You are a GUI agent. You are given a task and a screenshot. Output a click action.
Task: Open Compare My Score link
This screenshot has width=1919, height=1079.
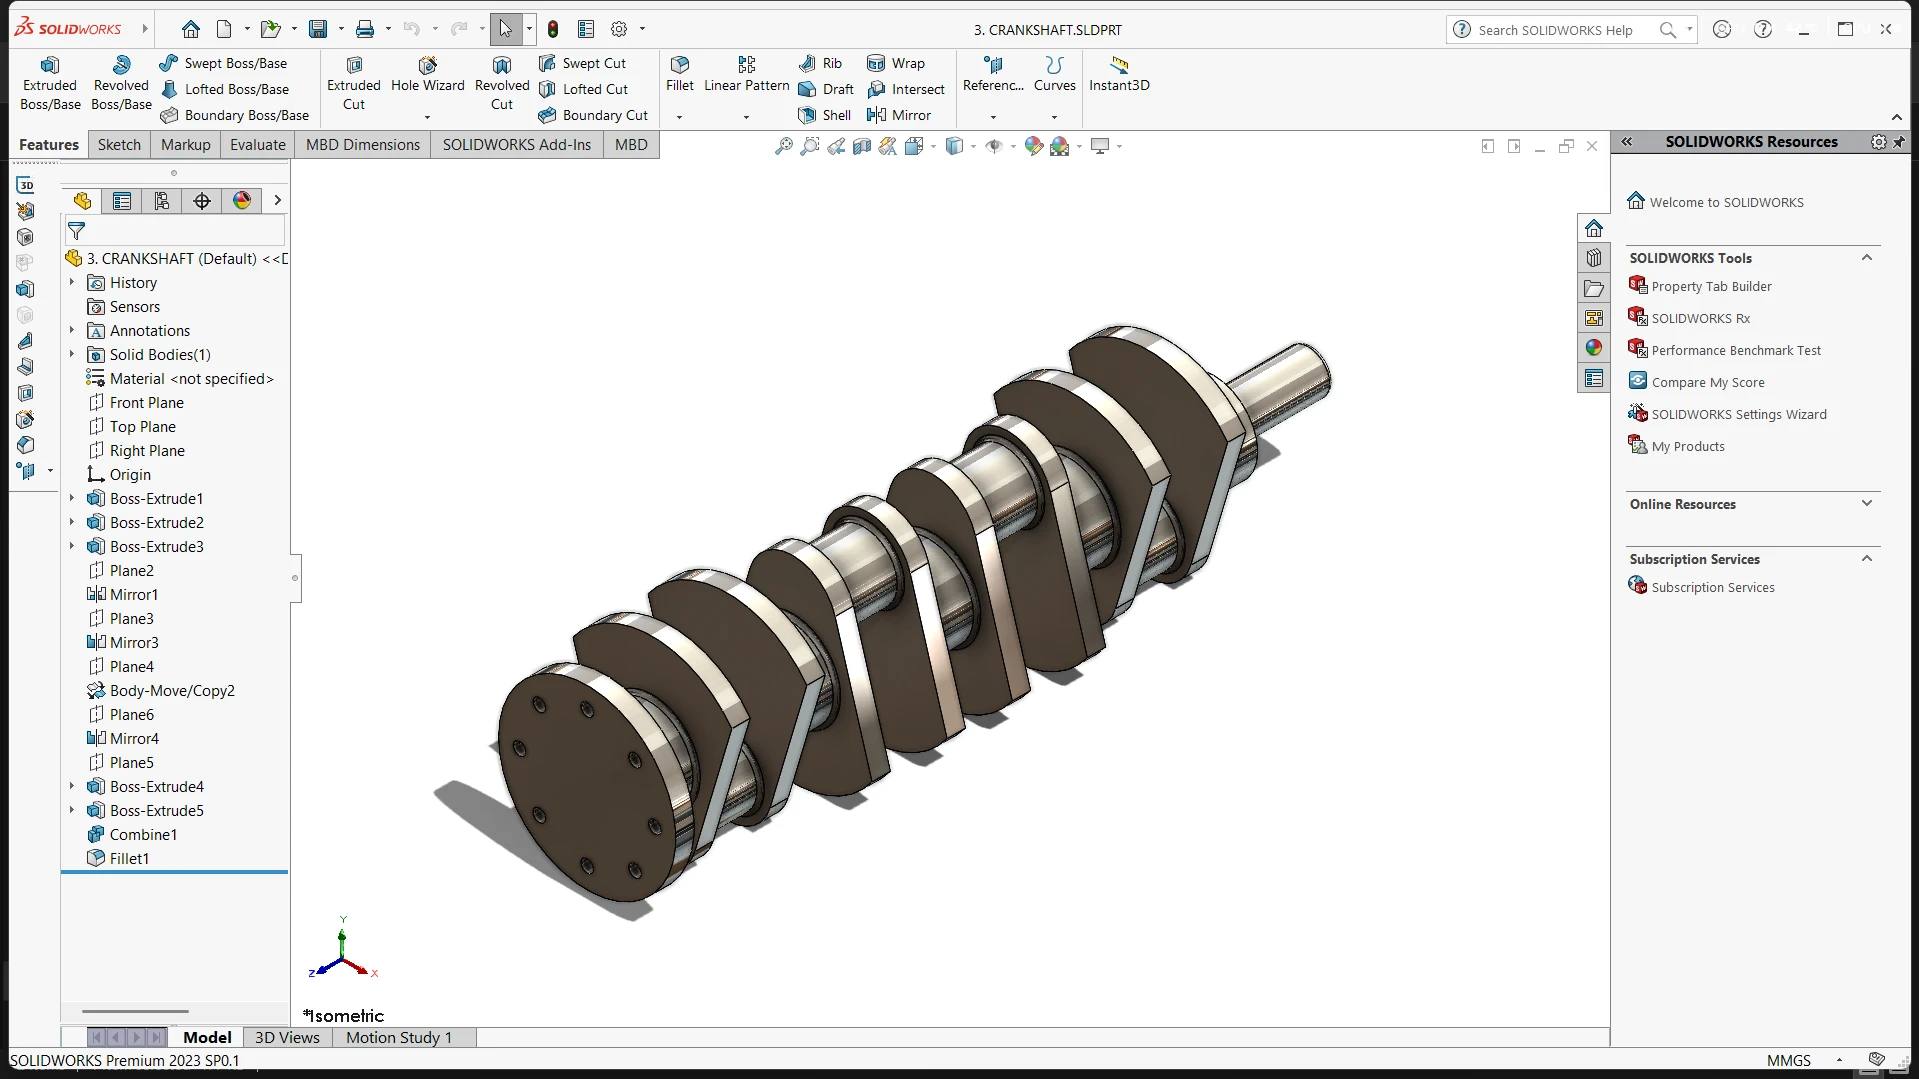click(x=1708, y=382)
